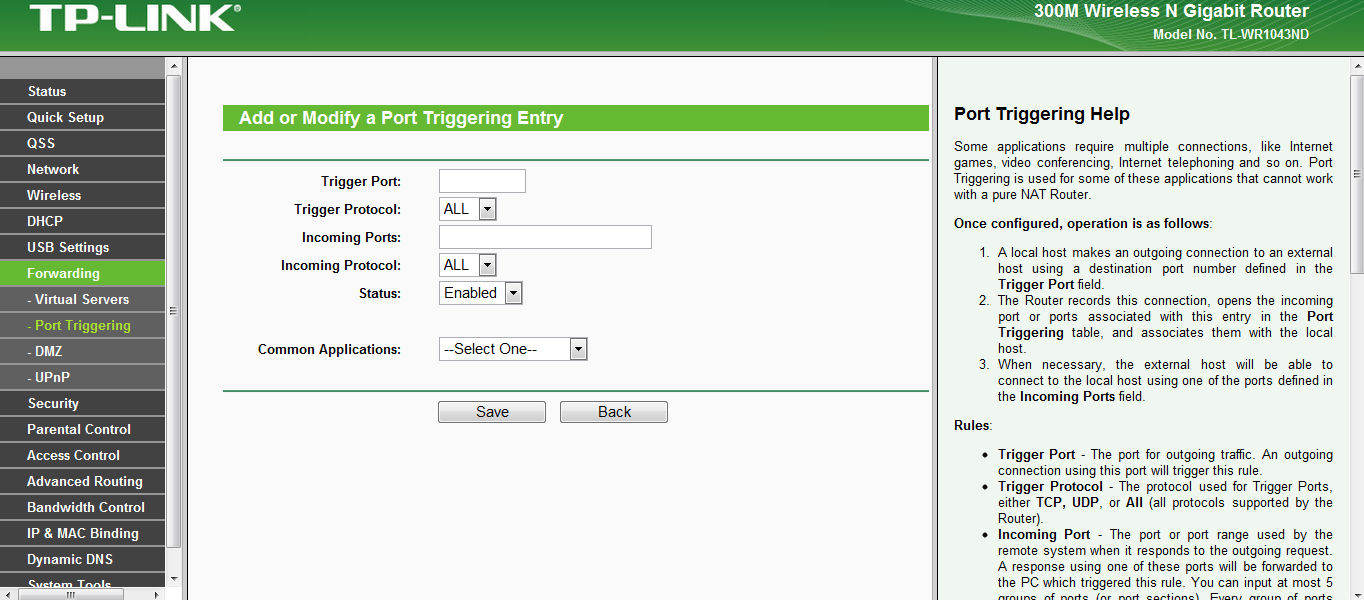Click sidebar horizontal scroll right arrow
Image resolution: width=1364 pixels, height=600 pixels.
158,594
